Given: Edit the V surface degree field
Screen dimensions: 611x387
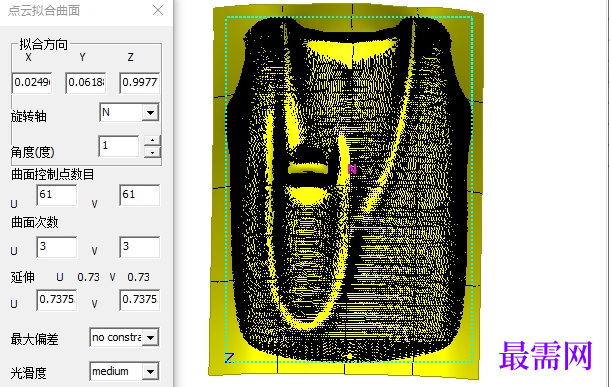Looking at the screenshot, I should pos(140,247).
